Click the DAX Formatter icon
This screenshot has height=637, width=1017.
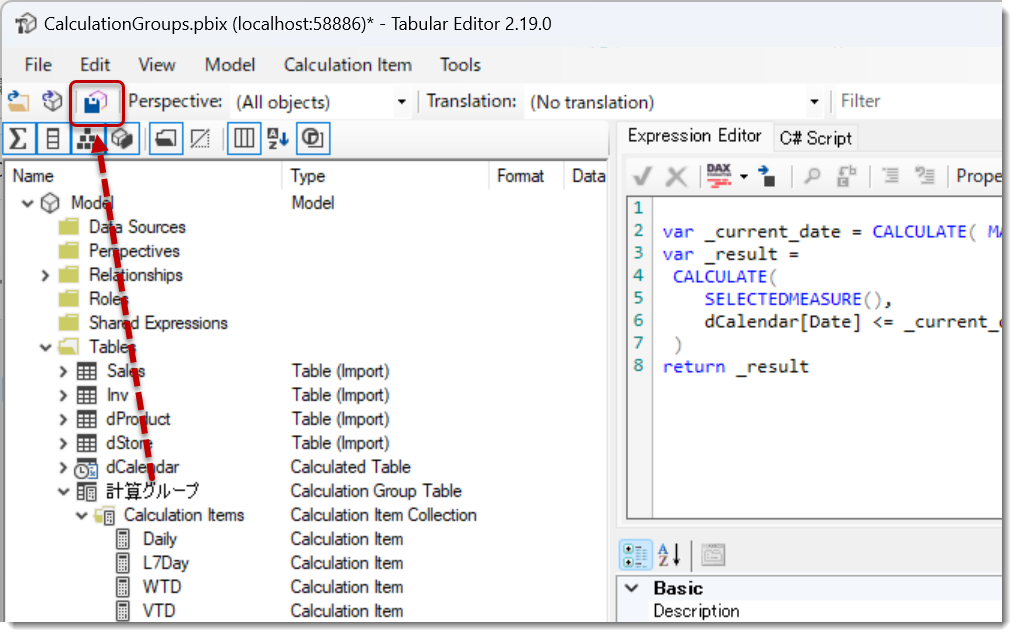coord(719,176)
